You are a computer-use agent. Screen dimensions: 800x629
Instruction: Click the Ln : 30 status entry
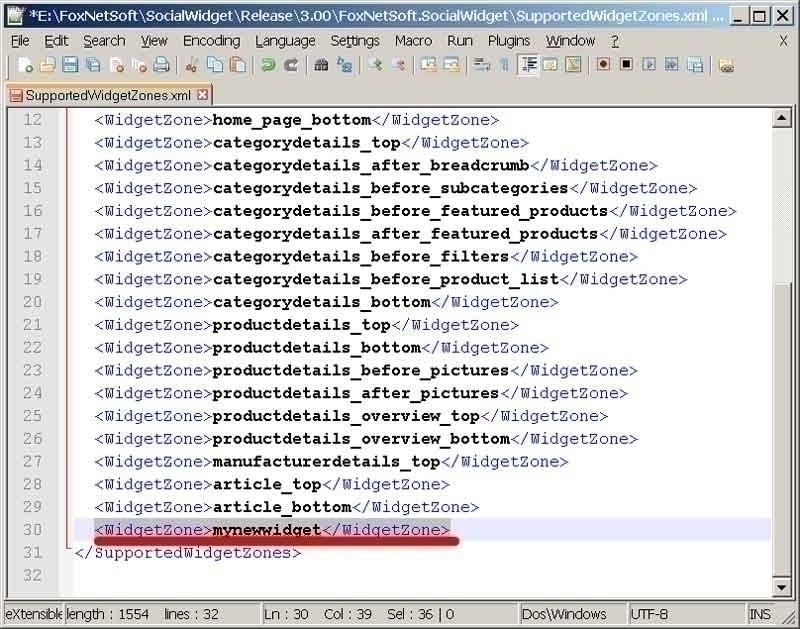pyautogui.click(x=286, y=614)
